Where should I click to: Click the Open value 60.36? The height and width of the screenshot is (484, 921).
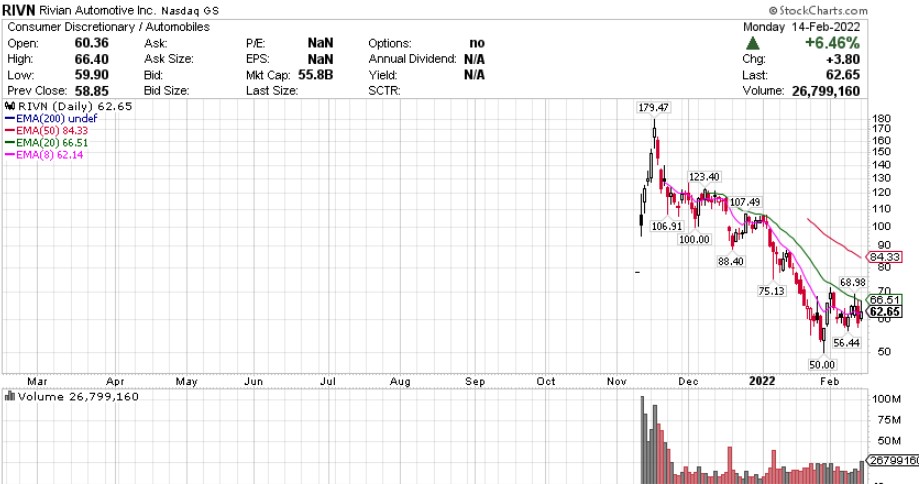click(92, 43)
